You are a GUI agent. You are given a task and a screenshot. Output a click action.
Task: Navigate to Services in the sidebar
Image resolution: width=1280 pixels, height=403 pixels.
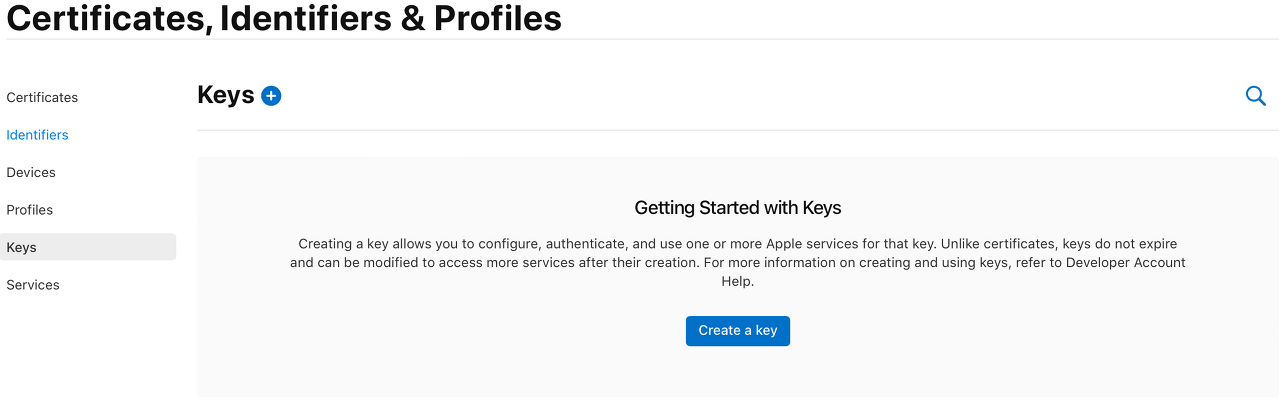(33, 285)
